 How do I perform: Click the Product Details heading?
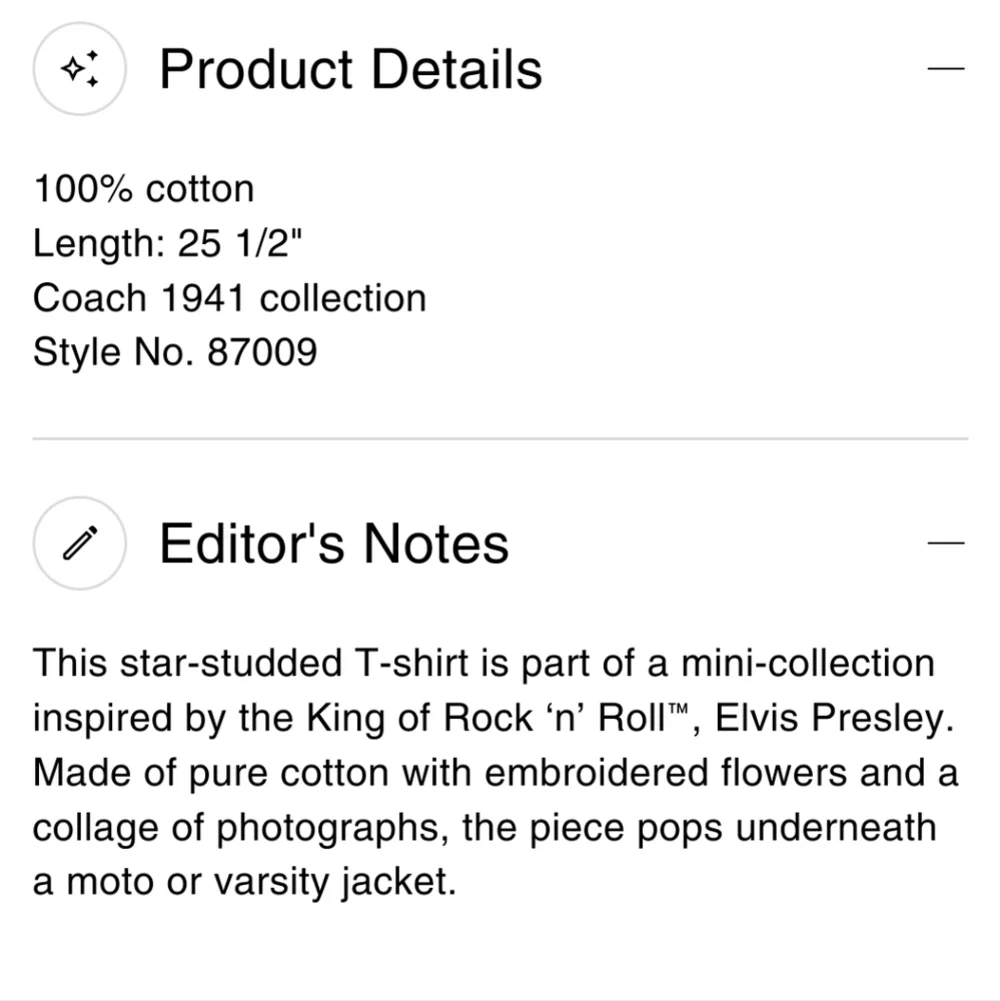(x=350, y=69)
